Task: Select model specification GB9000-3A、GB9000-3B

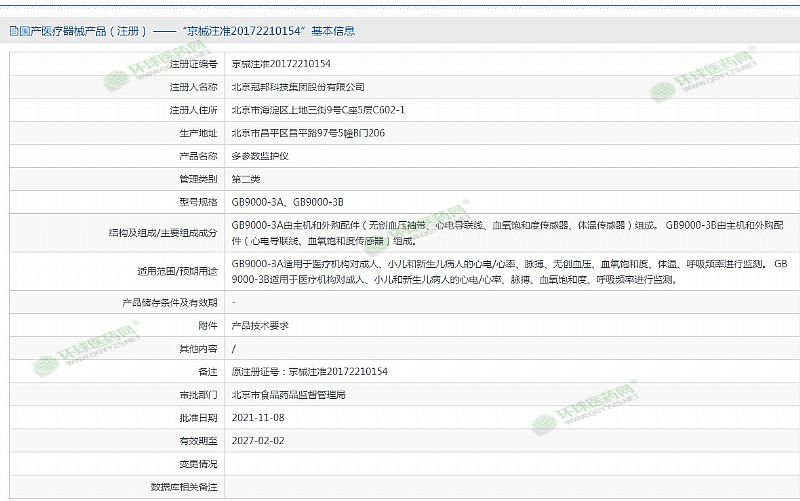Action: (x=287, y=202)
